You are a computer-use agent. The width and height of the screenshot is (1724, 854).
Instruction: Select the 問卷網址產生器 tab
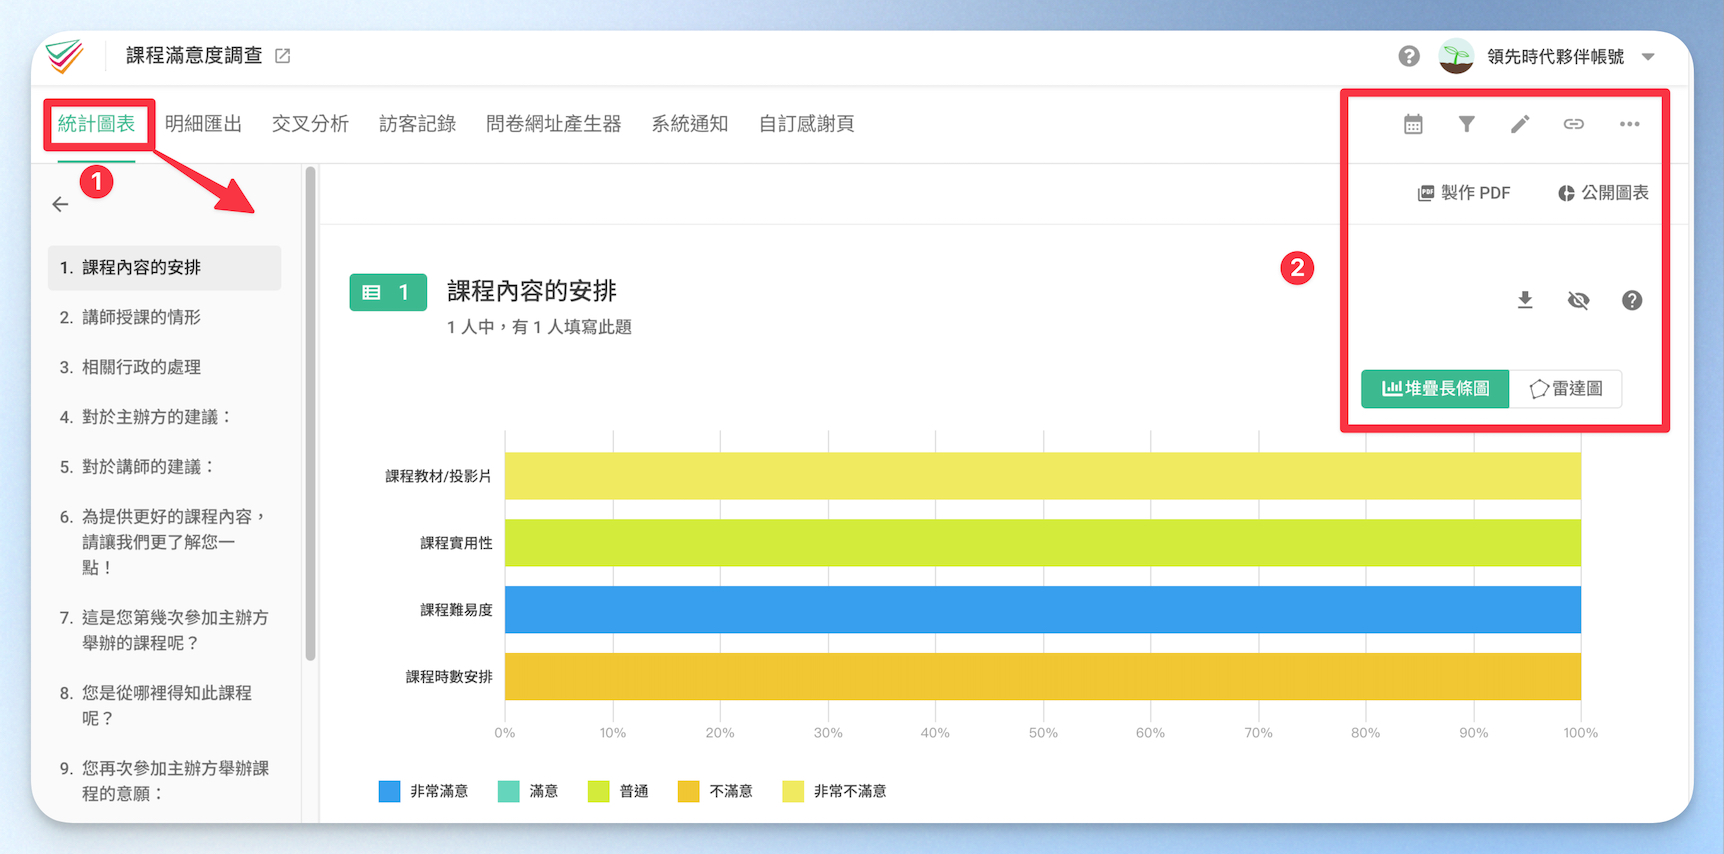(x=553, y=124)
